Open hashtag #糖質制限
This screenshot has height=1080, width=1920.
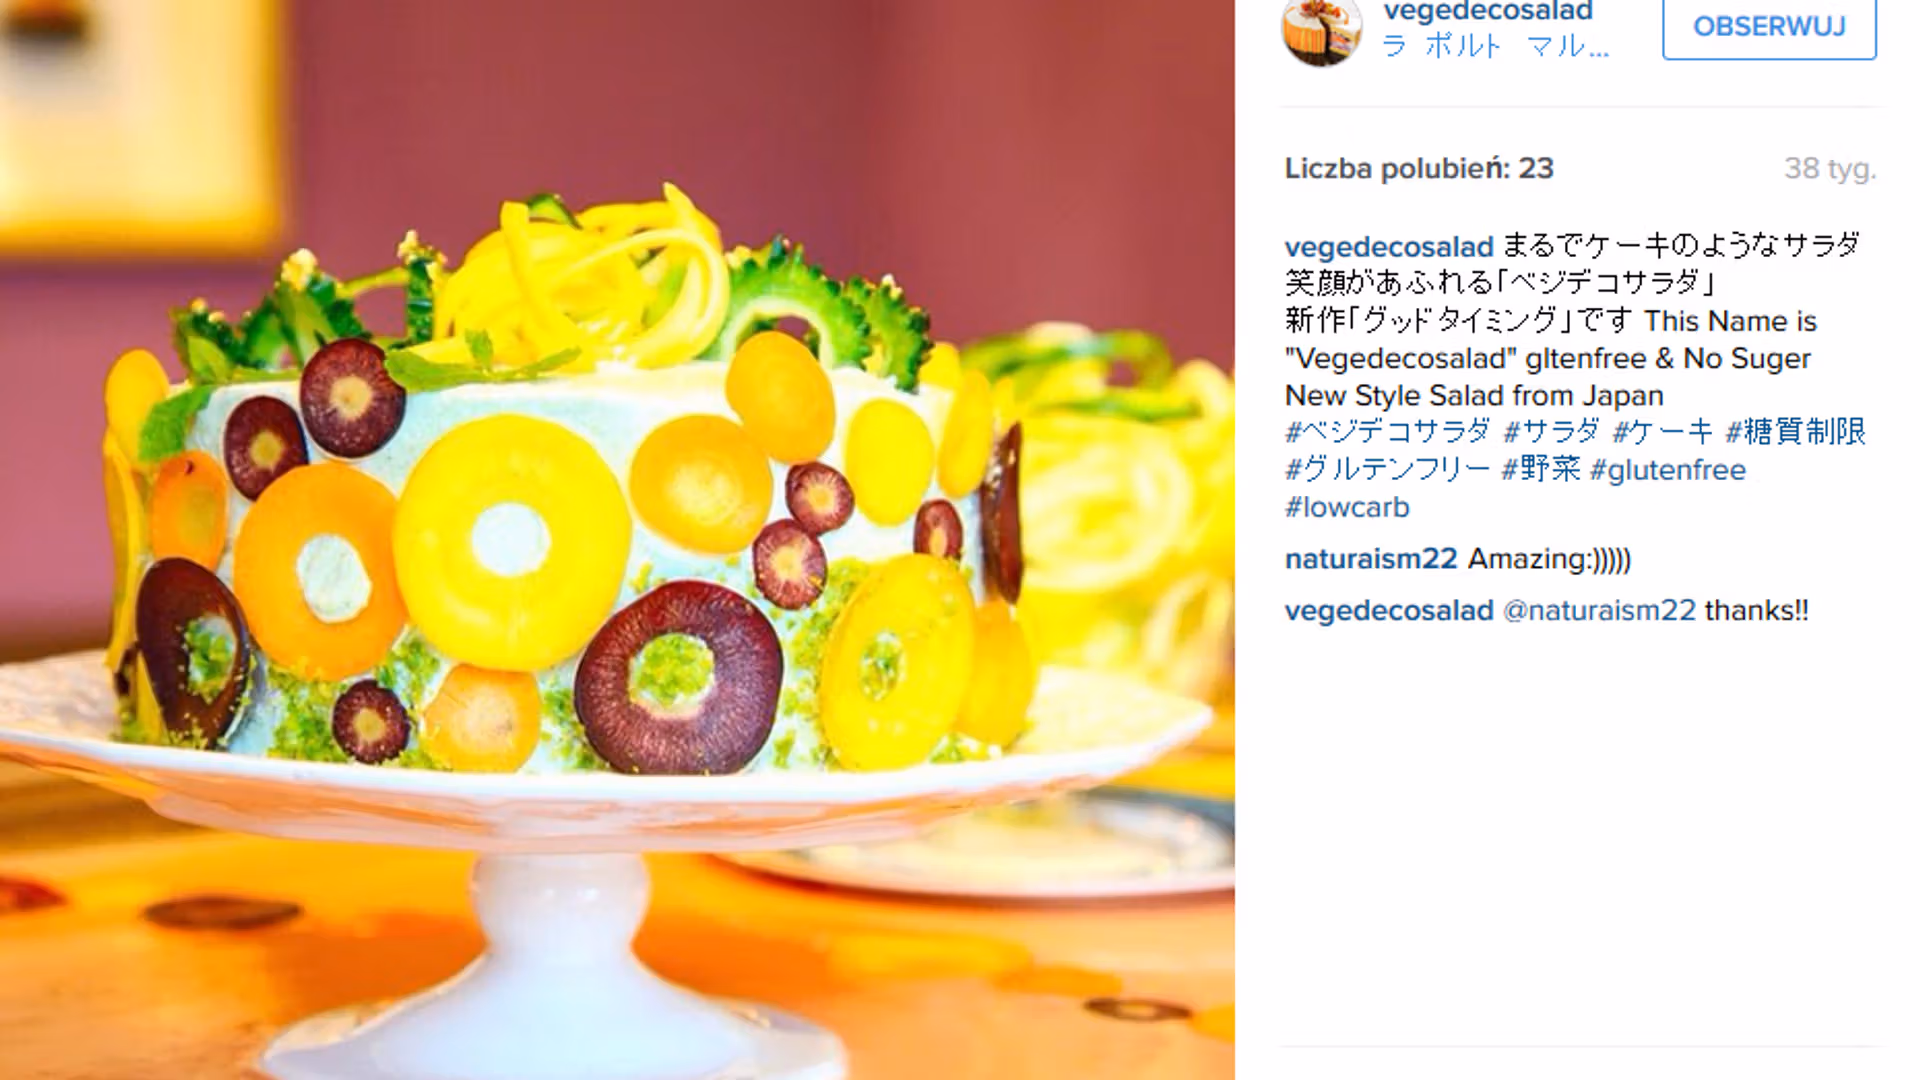(1796, 432)
